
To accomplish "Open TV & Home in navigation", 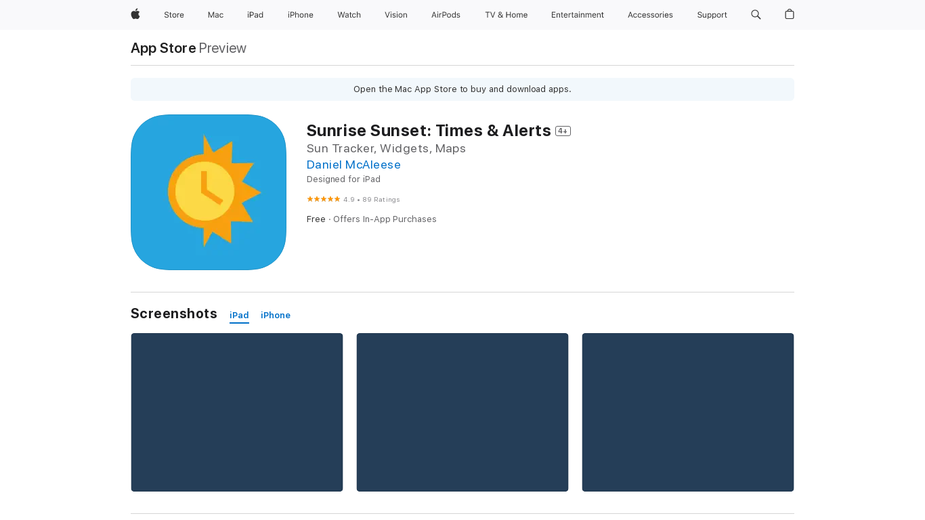I will 506,15.
